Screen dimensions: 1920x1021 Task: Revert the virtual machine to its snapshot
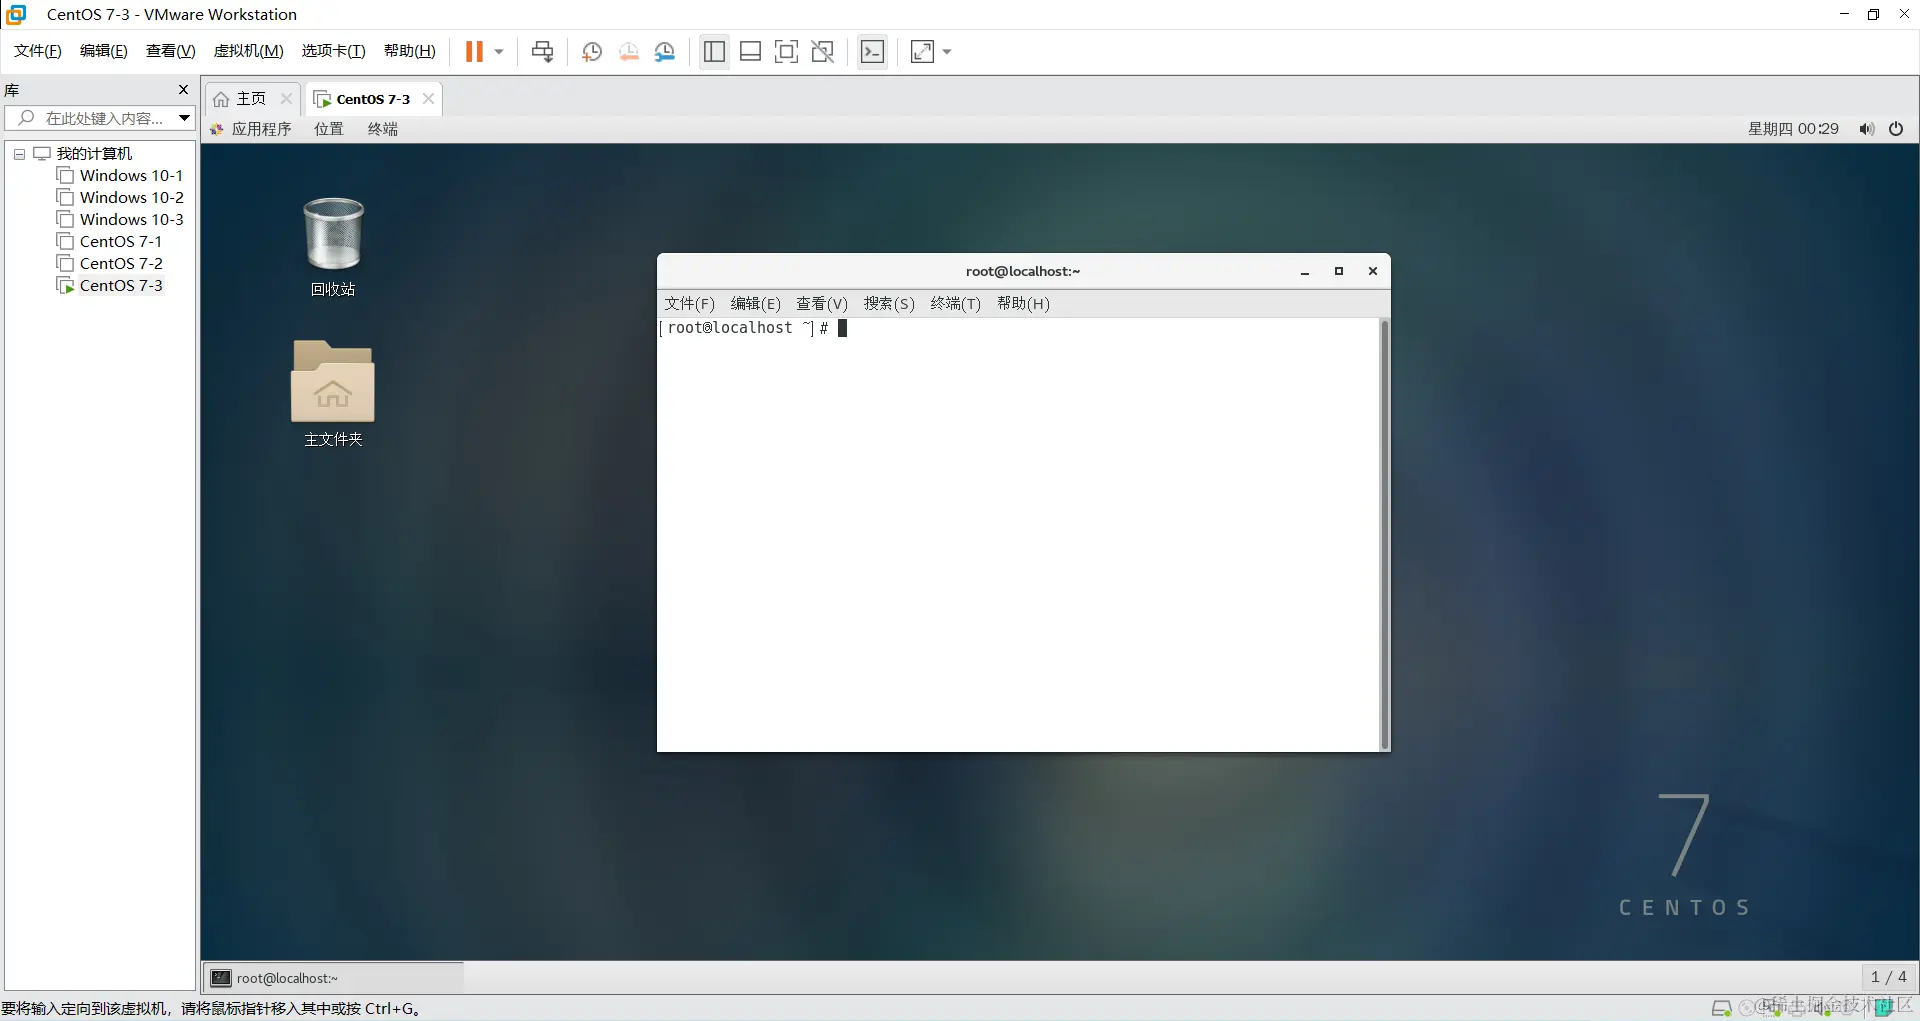pos(629,52)
